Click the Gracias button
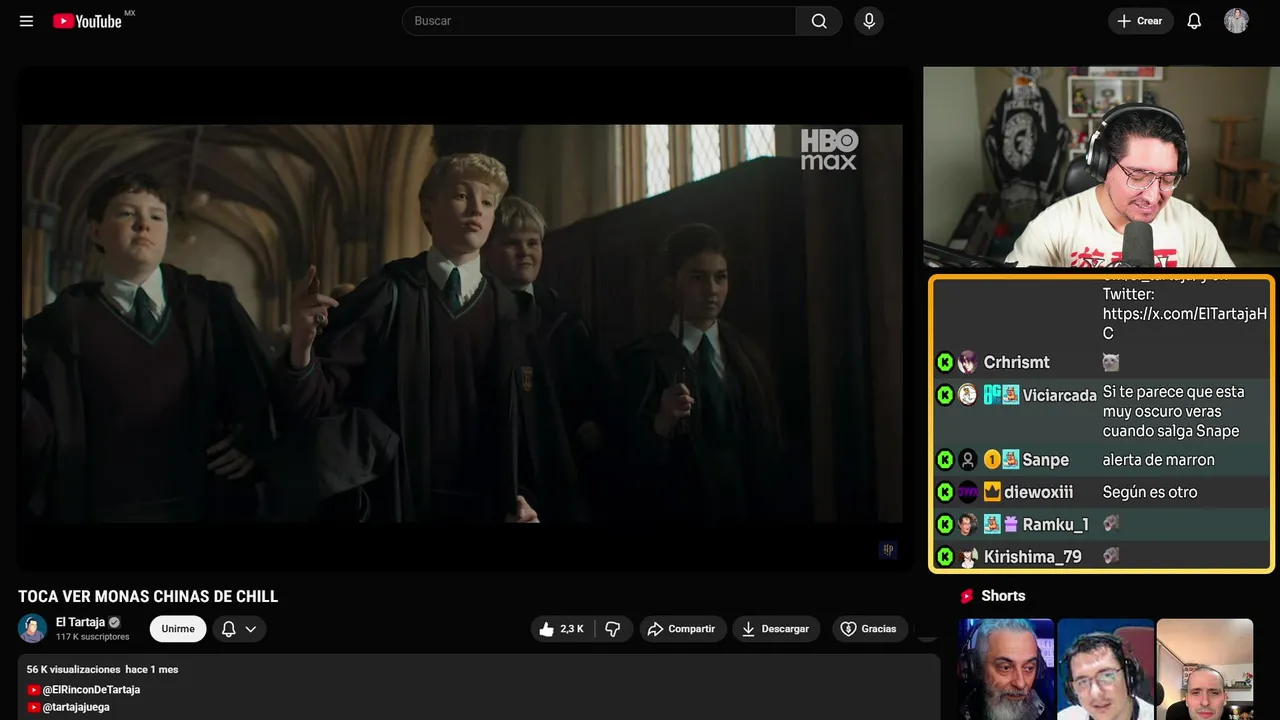This screenshot has height=720, width=1280. [868, 629]
